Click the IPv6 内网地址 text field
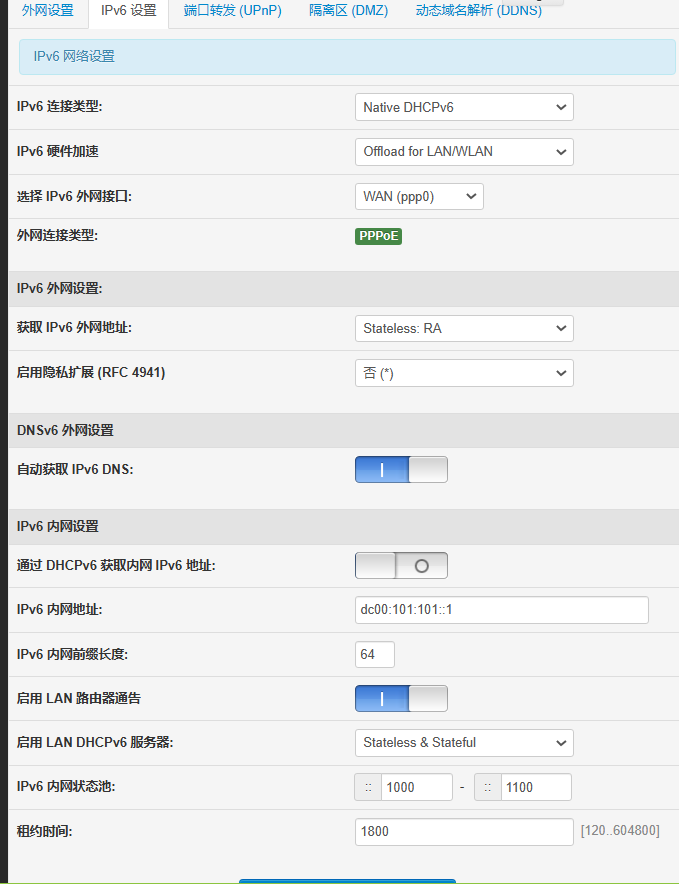Screen dimensions: 679x884 pos(501,610)
